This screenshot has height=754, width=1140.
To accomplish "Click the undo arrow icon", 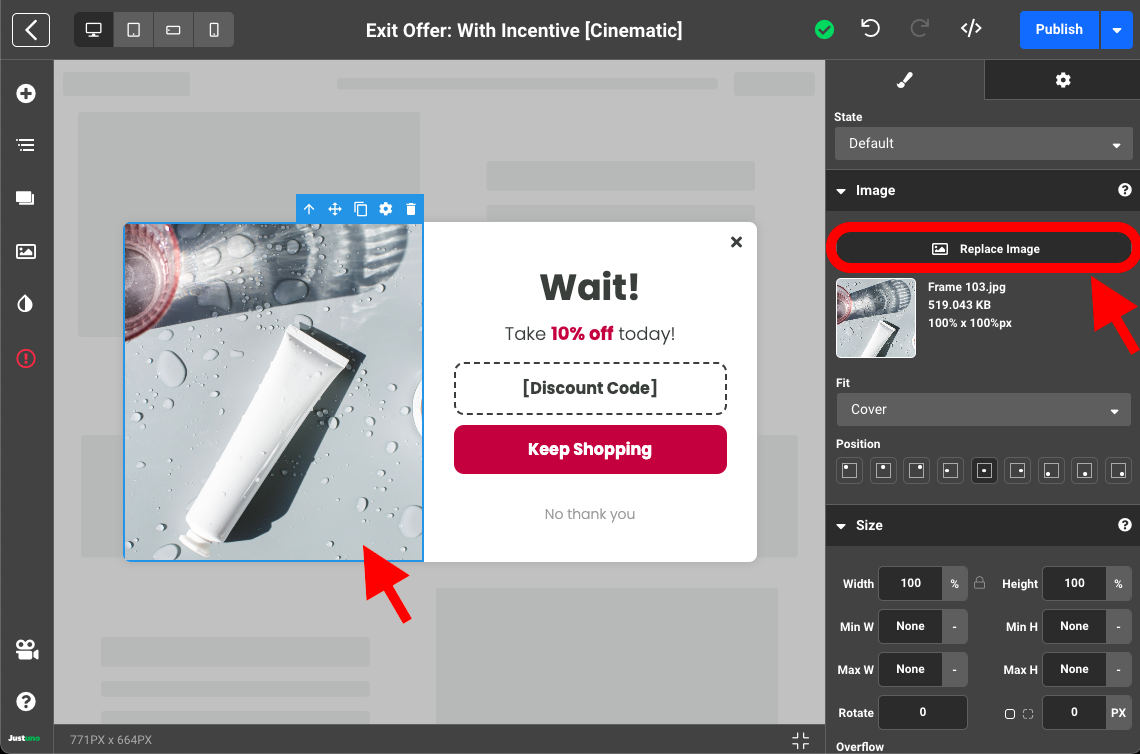I will [870, 29].
